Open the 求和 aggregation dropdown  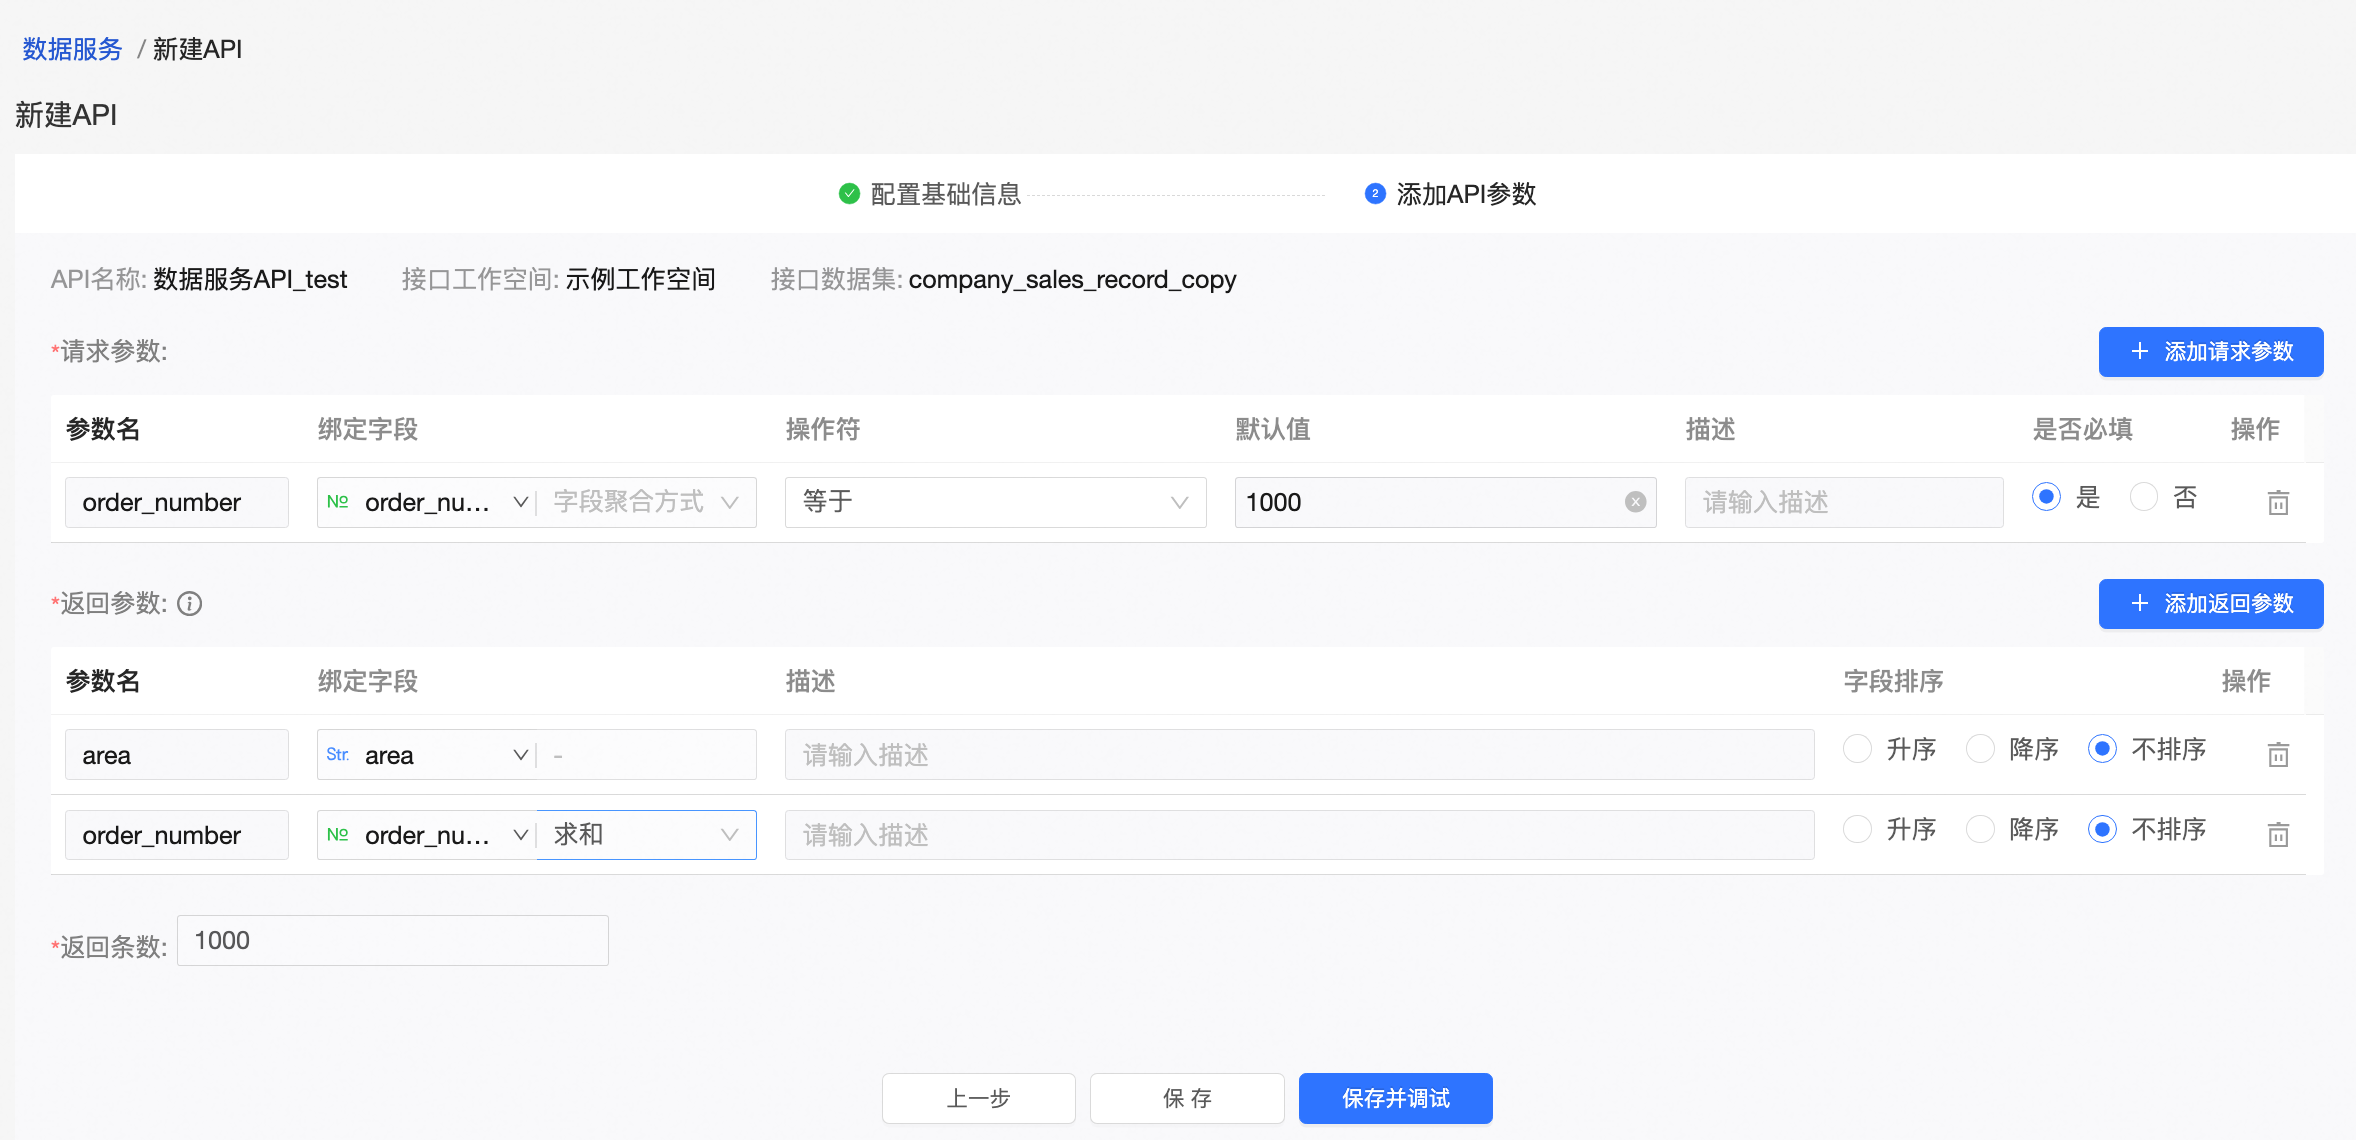[646, 834]
